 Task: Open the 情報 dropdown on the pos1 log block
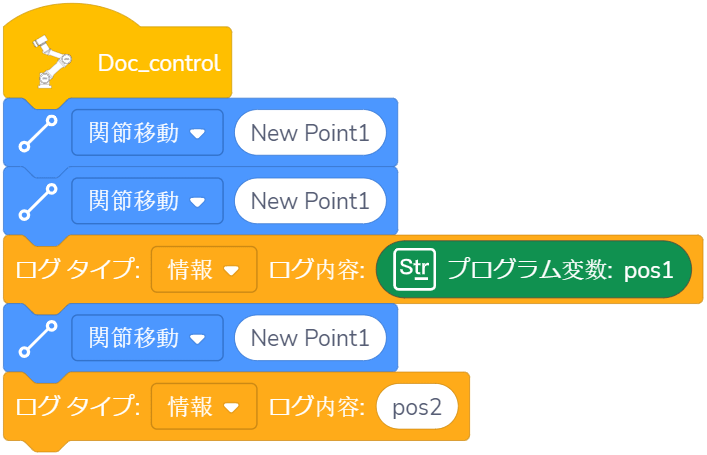(x=204, y=270)
